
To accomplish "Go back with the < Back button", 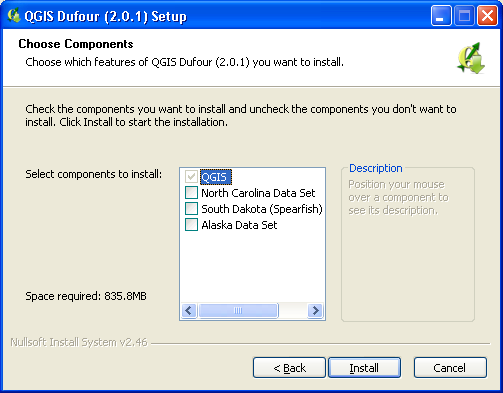I will 289,368.
